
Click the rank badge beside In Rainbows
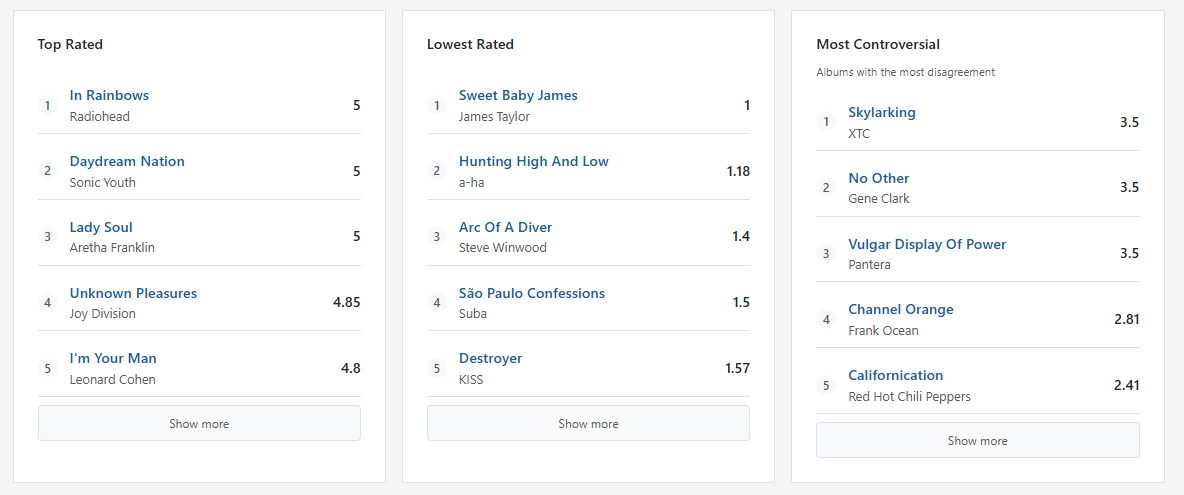click(x=48, y=106)
